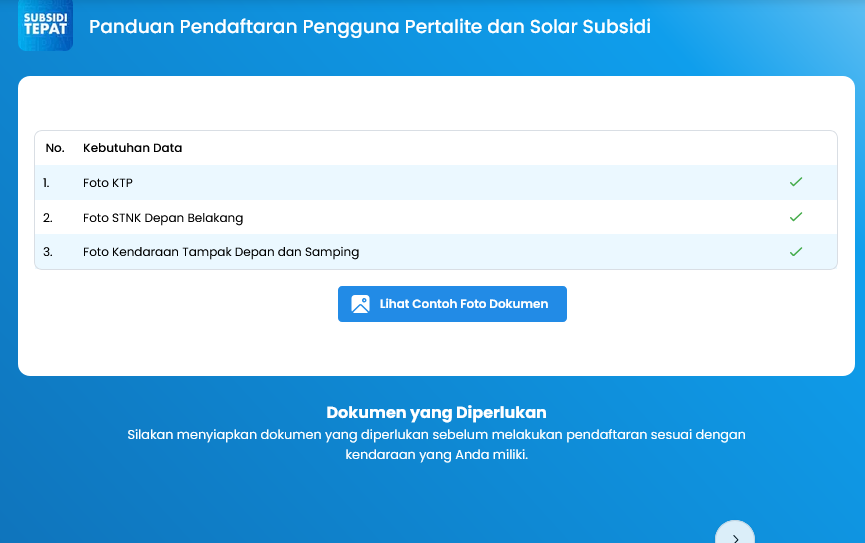The width and height of the screenshot is (865, 543).
Task: Click row number 3 in the table
Action: pyautogui.click(x=47, y=252)
